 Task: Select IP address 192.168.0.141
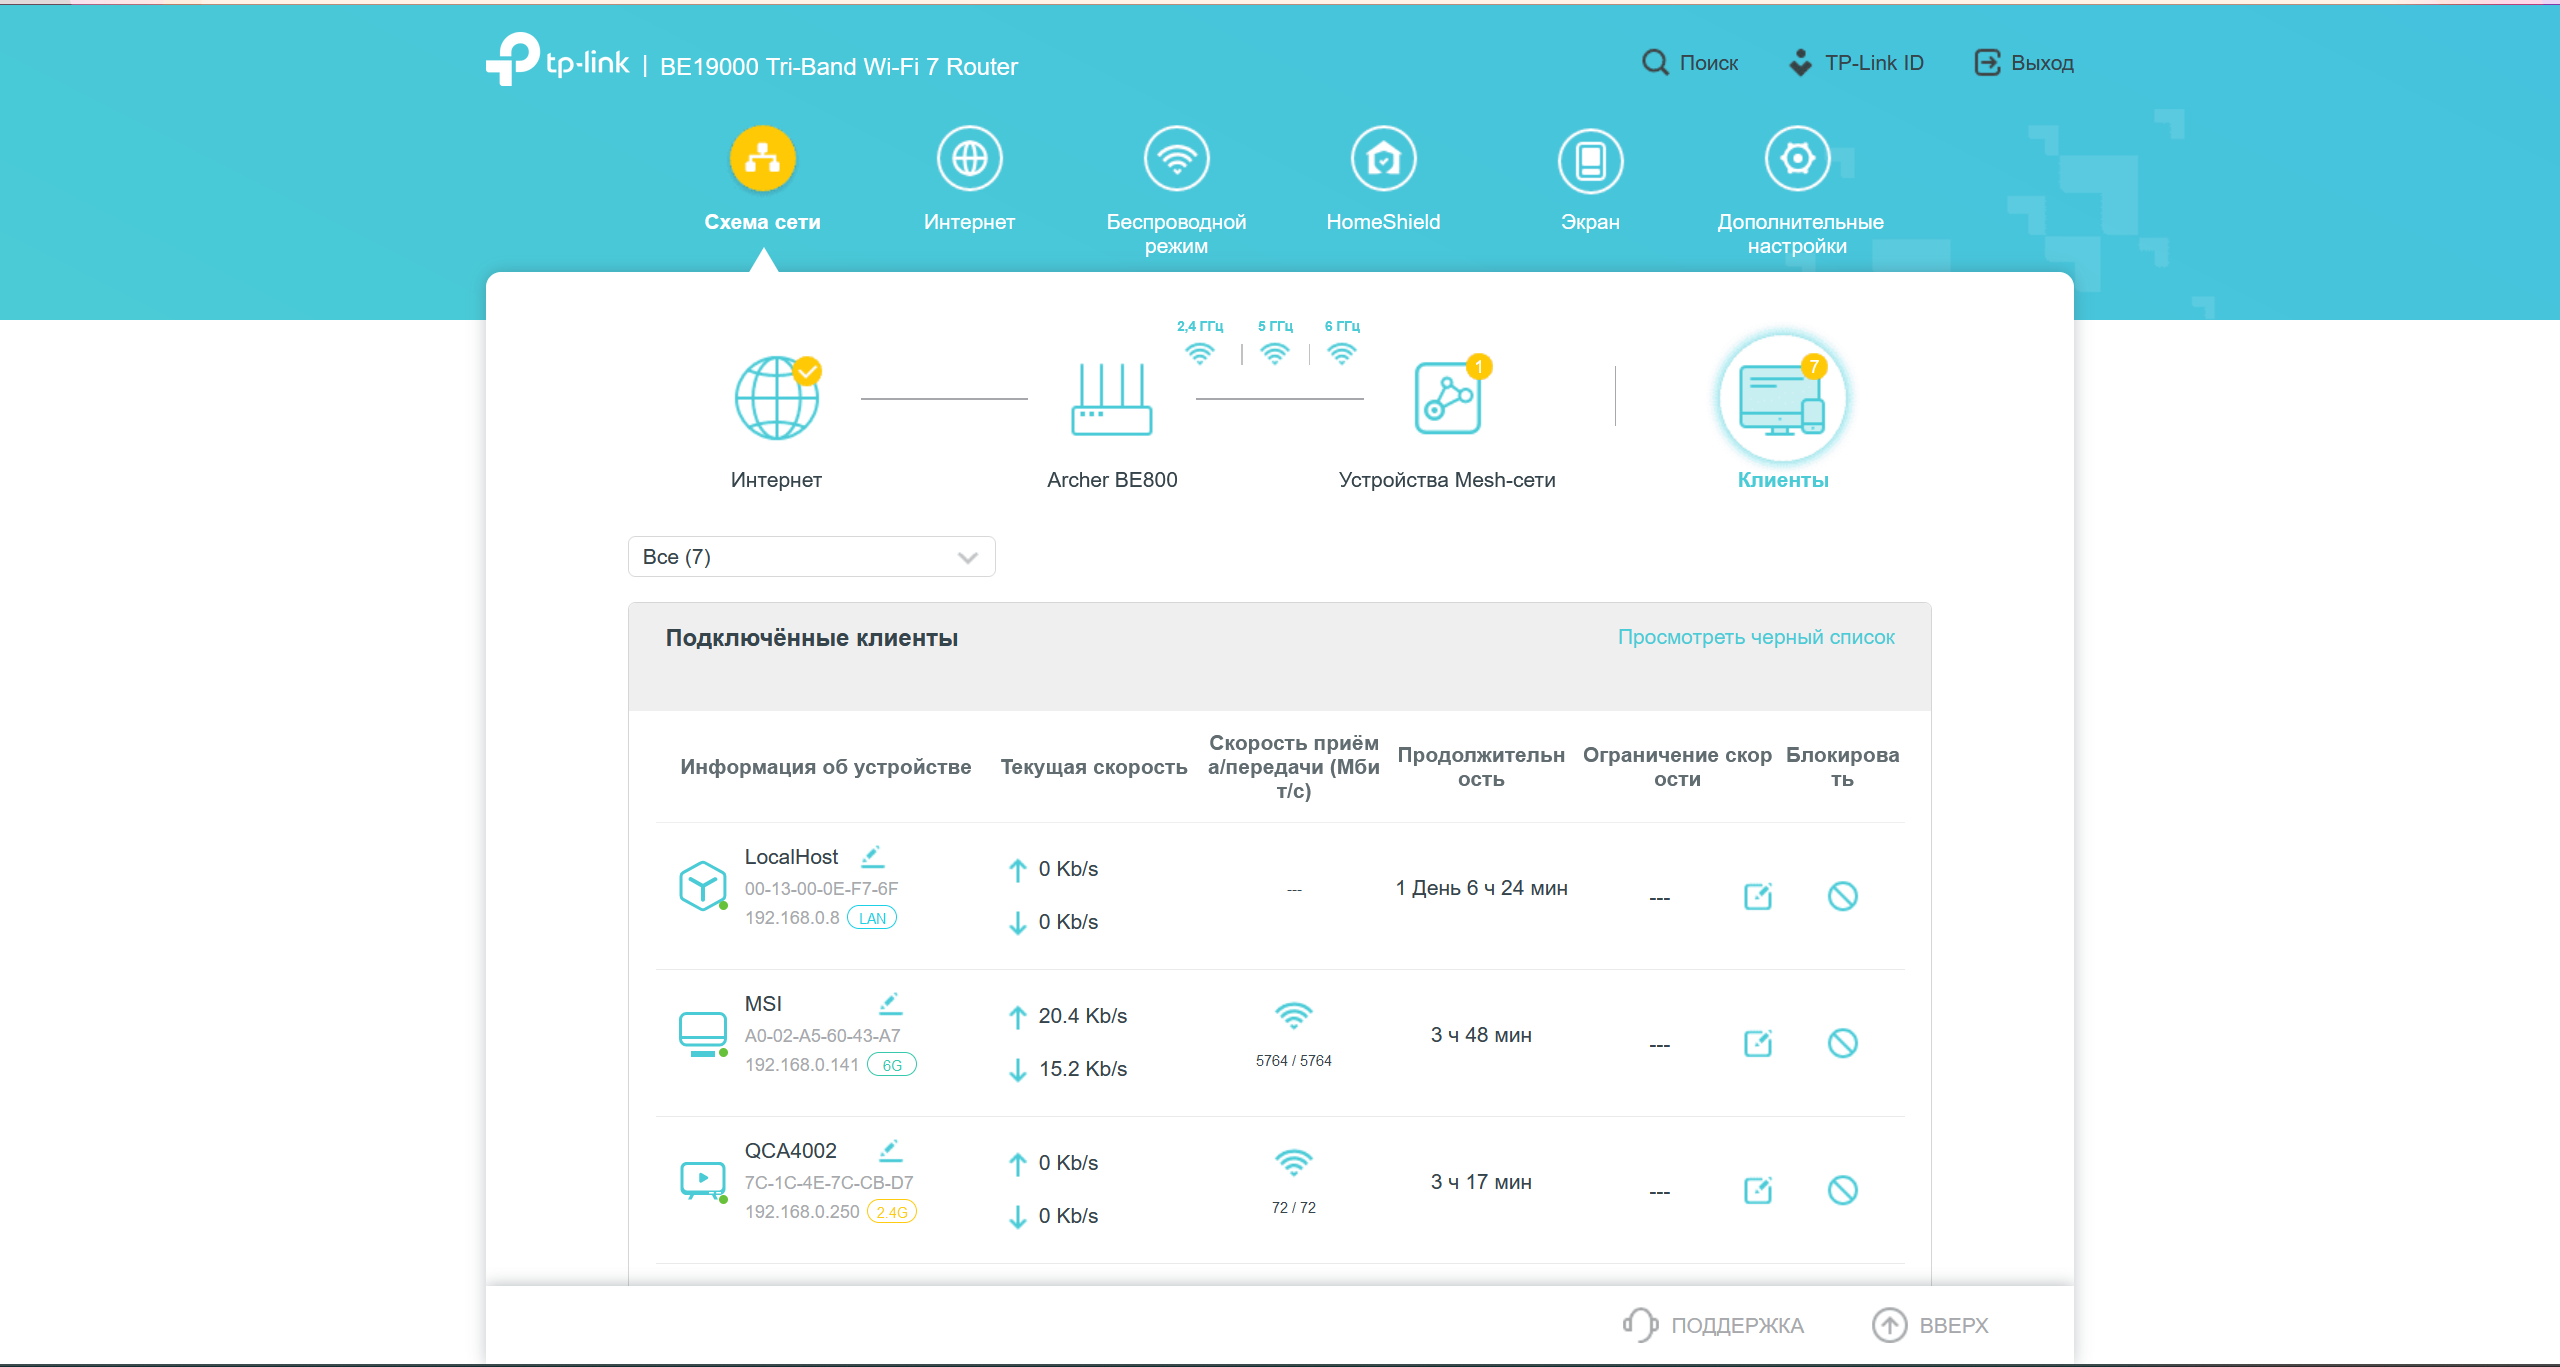tap(802, 1065)
